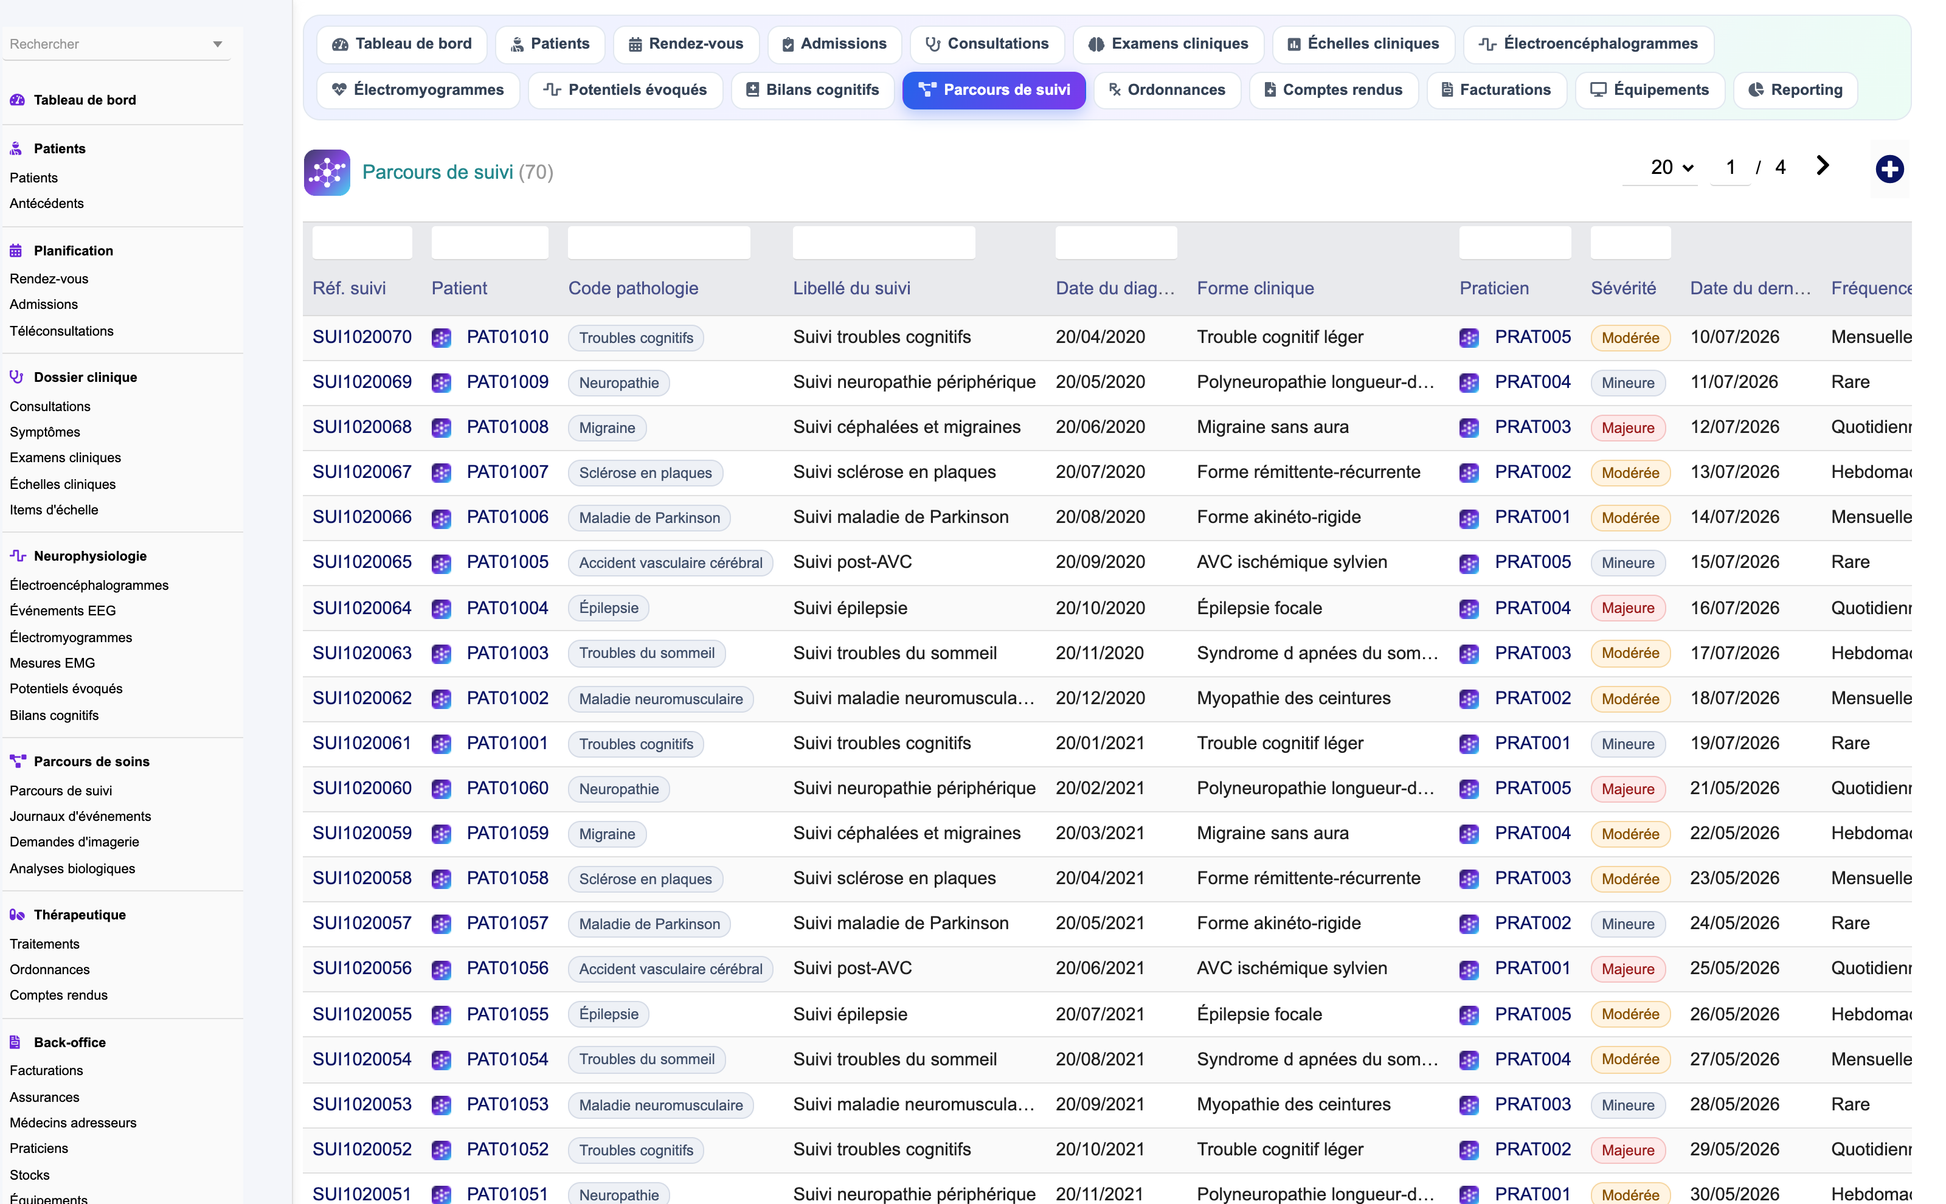
Task: Click patient icon beside PAT01001
Action: [x=441, y=744]
